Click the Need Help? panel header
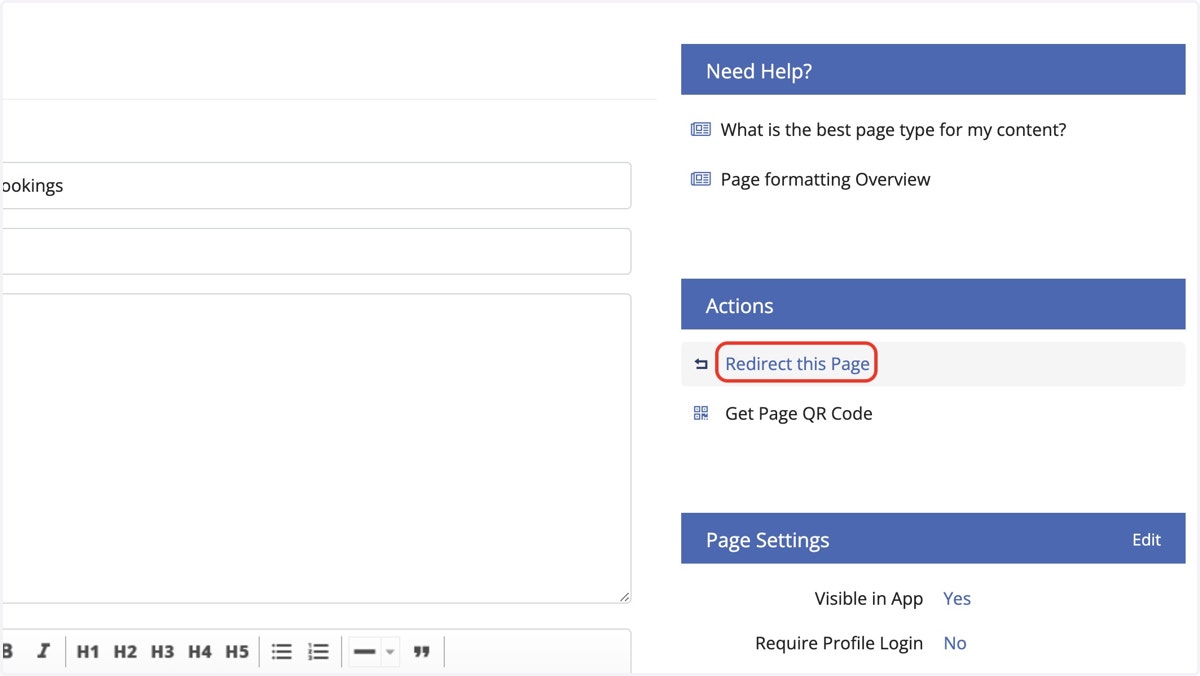Viewport: 1200px width, 676px height. click(x=933, y=69)
